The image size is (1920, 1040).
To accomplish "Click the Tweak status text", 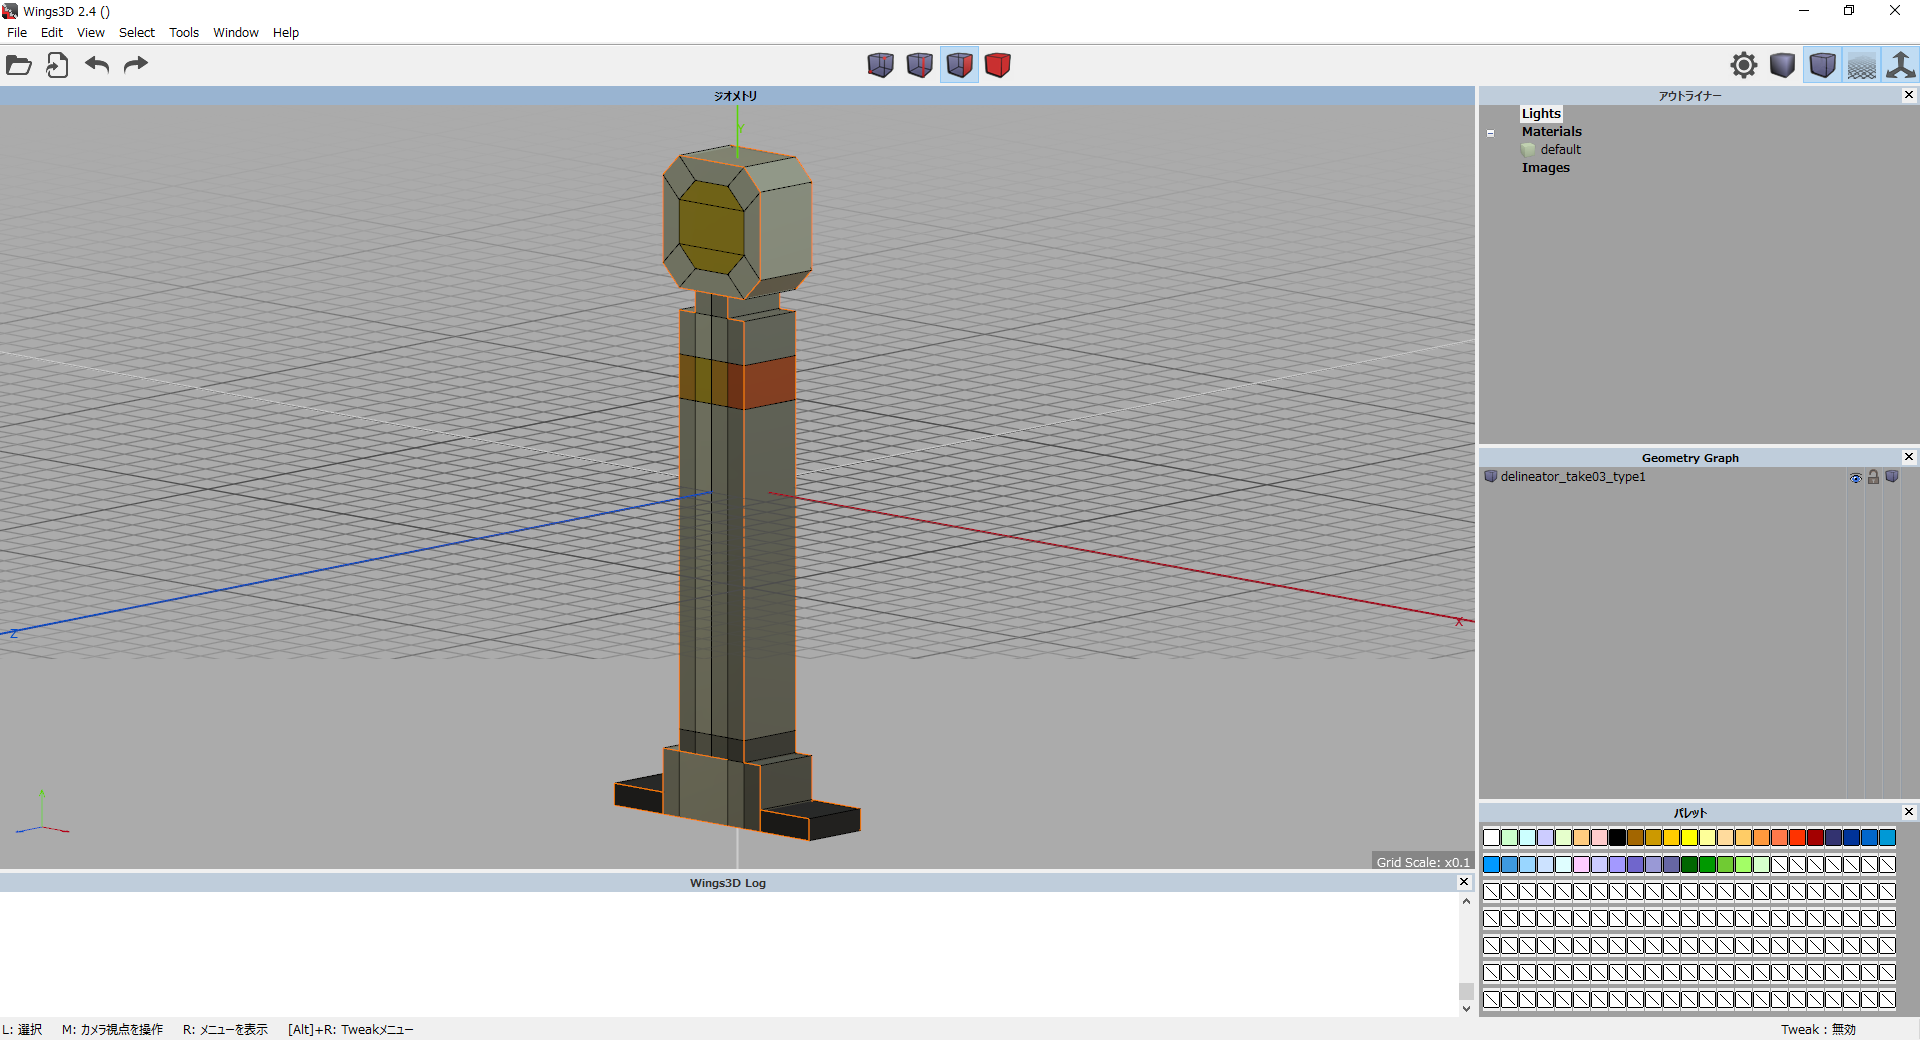I will [1818, 1029].
